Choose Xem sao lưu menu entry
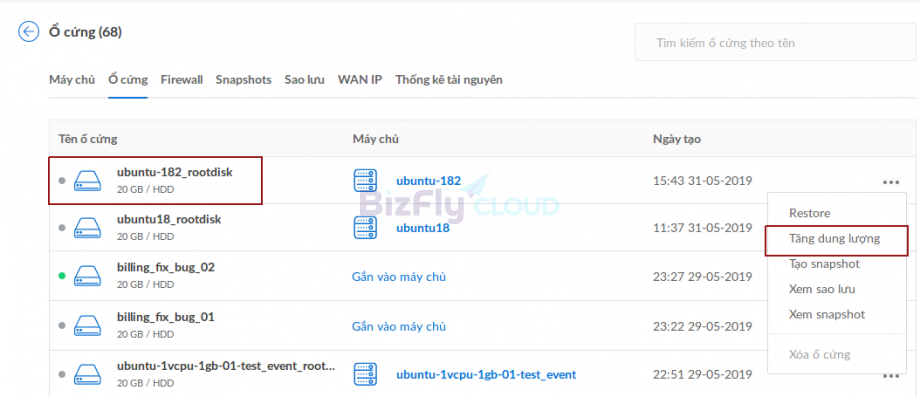The width and height of the screenshot is (920, 397). [x=822, y=289]
